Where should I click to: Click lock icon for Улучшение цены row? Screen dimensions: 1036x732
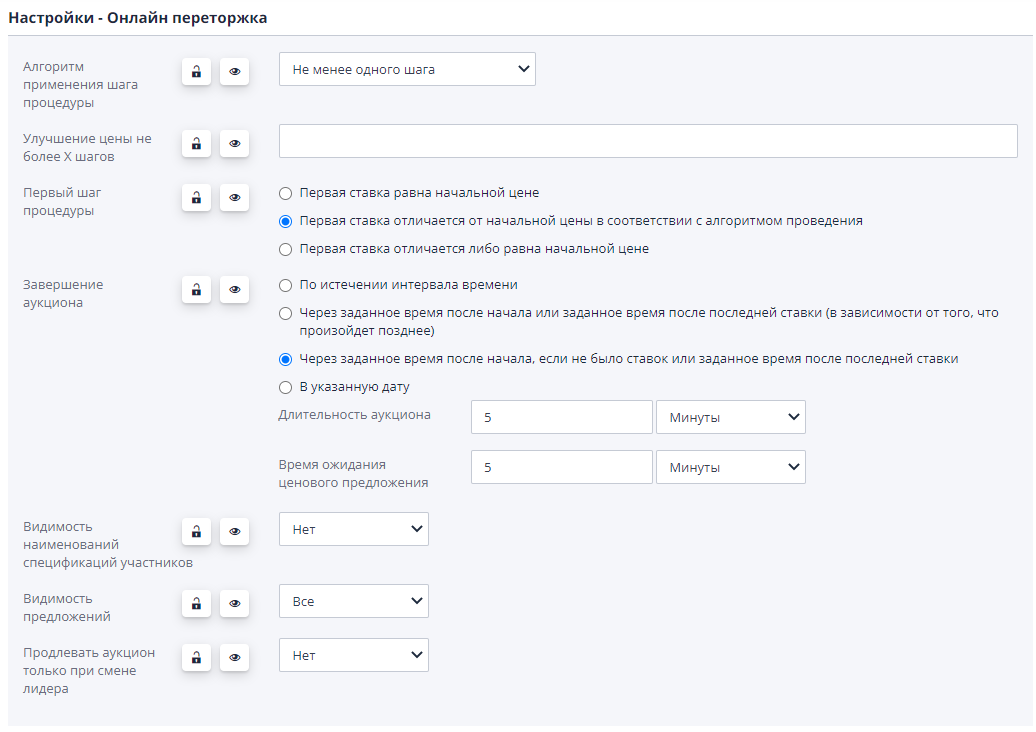pyautogui.click(x=196, y=144)
